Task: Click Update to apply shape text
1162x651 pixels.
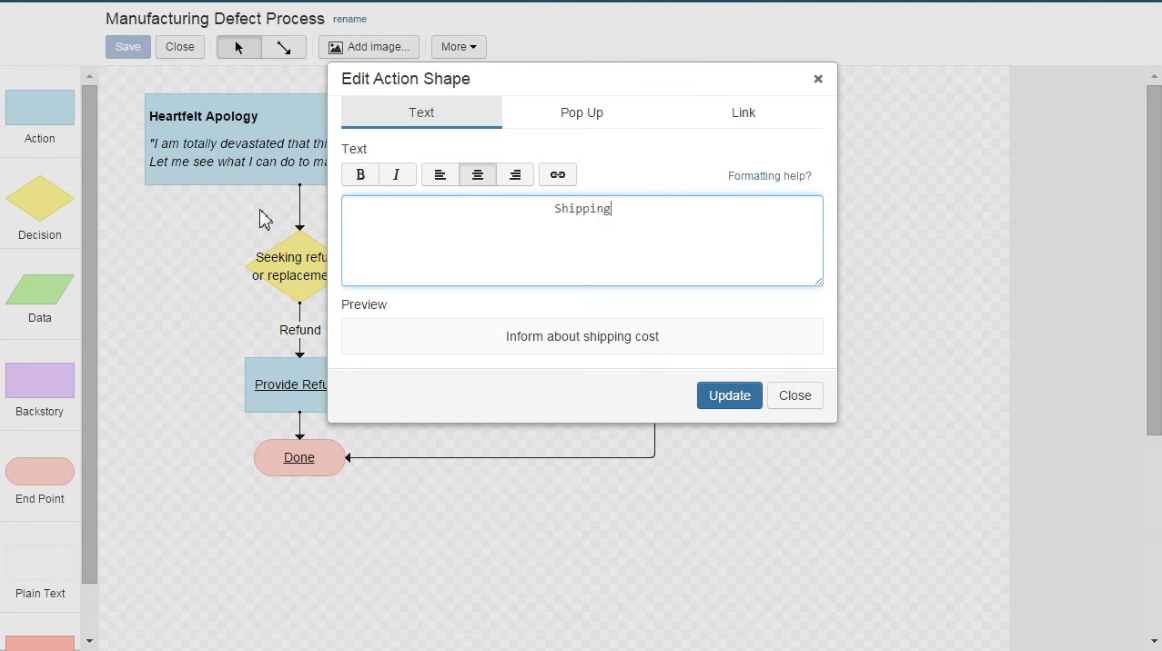Action: point(729,395)
